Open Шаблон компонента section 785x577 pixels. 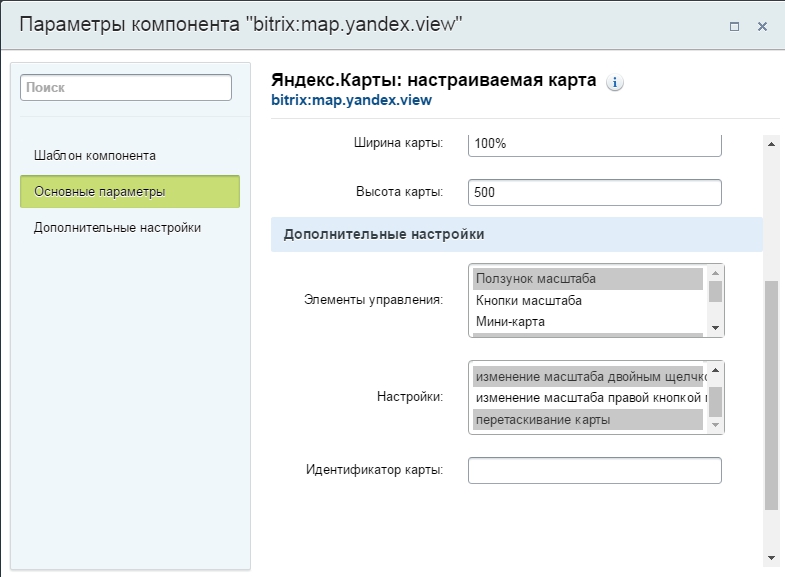[x=95, y=156]
